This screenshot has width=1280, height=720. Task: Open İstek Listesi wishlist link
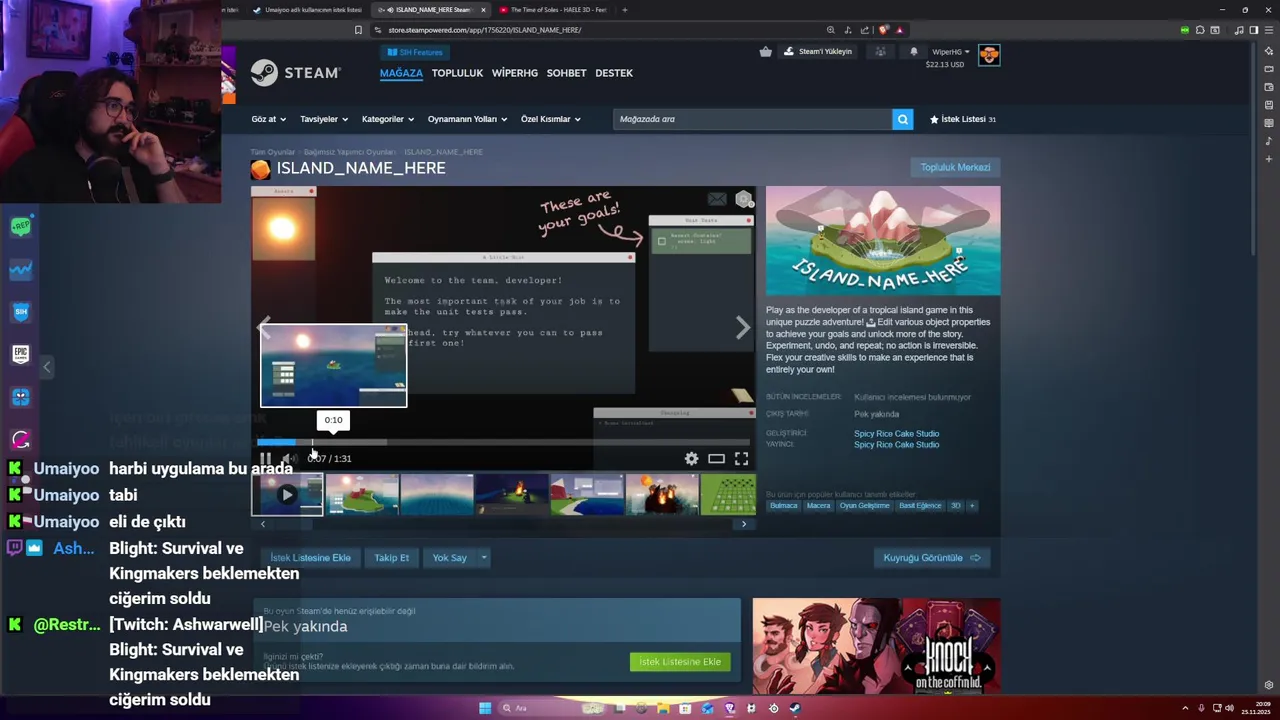(962, 119)
